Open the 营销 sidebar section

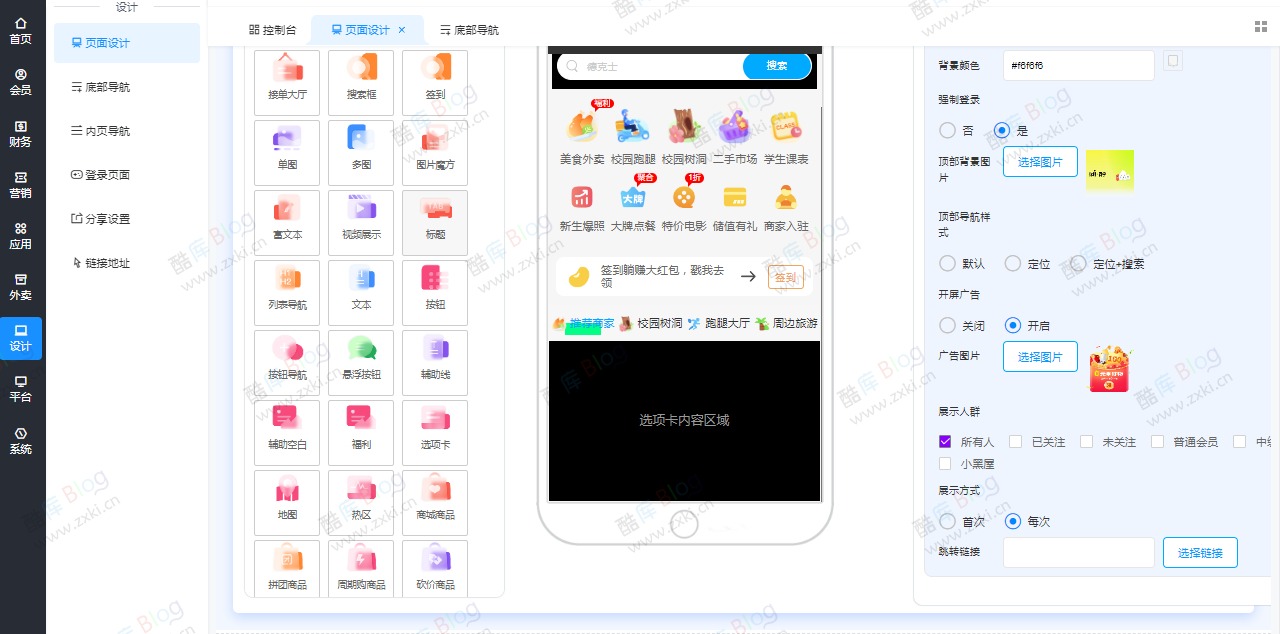(22, 184)
